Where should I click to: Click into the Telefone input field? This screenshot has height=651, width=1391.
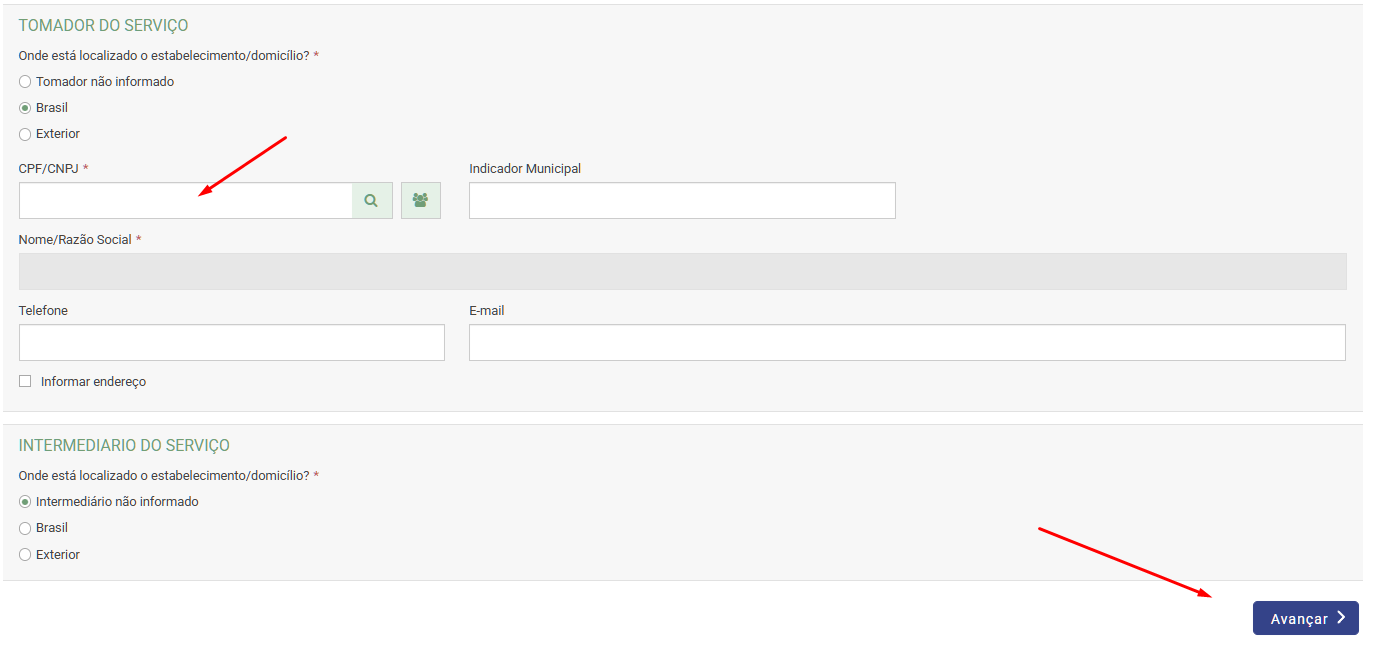(231, 342)
